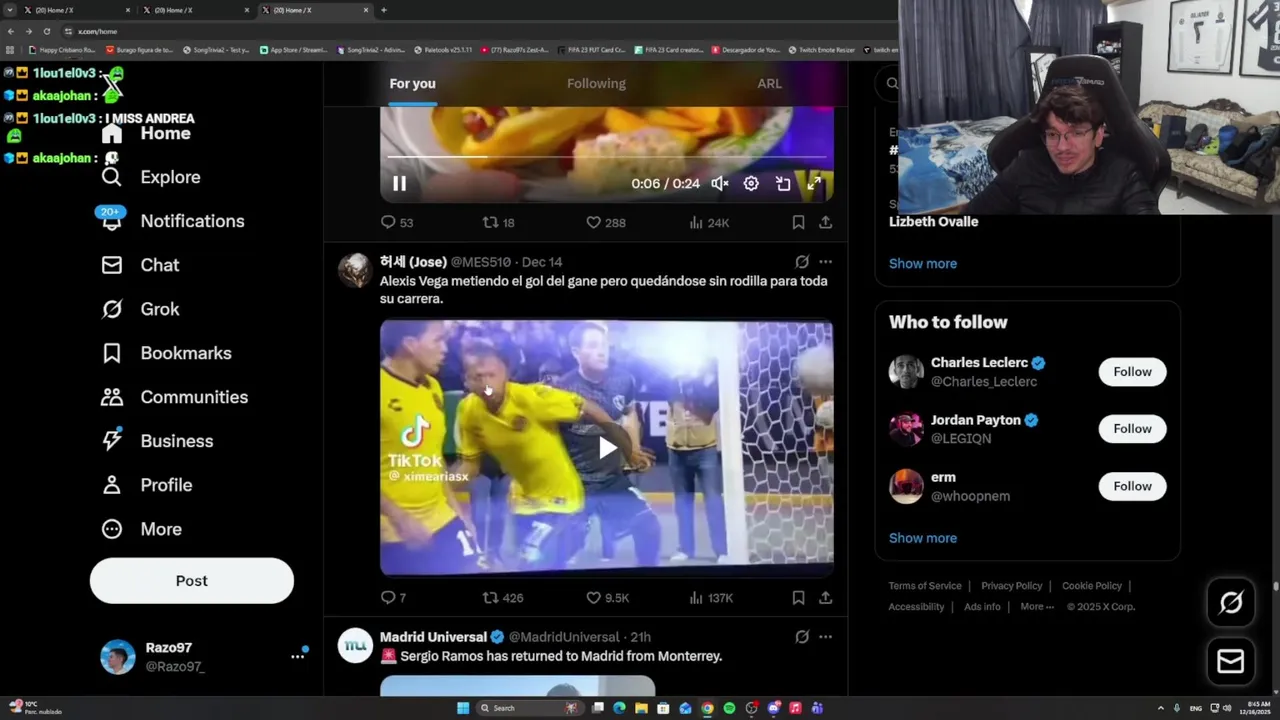Open Madrid Universal profile name
This screenshot has height=720, width=1280.
coord(433,637)
